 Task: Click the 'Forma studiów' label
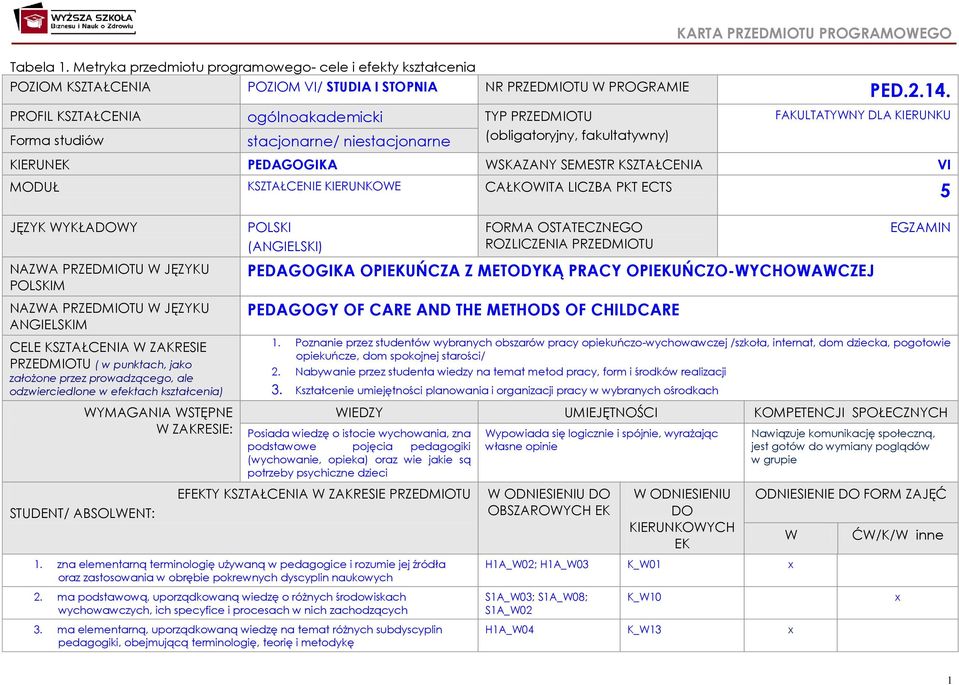point(57,141)
